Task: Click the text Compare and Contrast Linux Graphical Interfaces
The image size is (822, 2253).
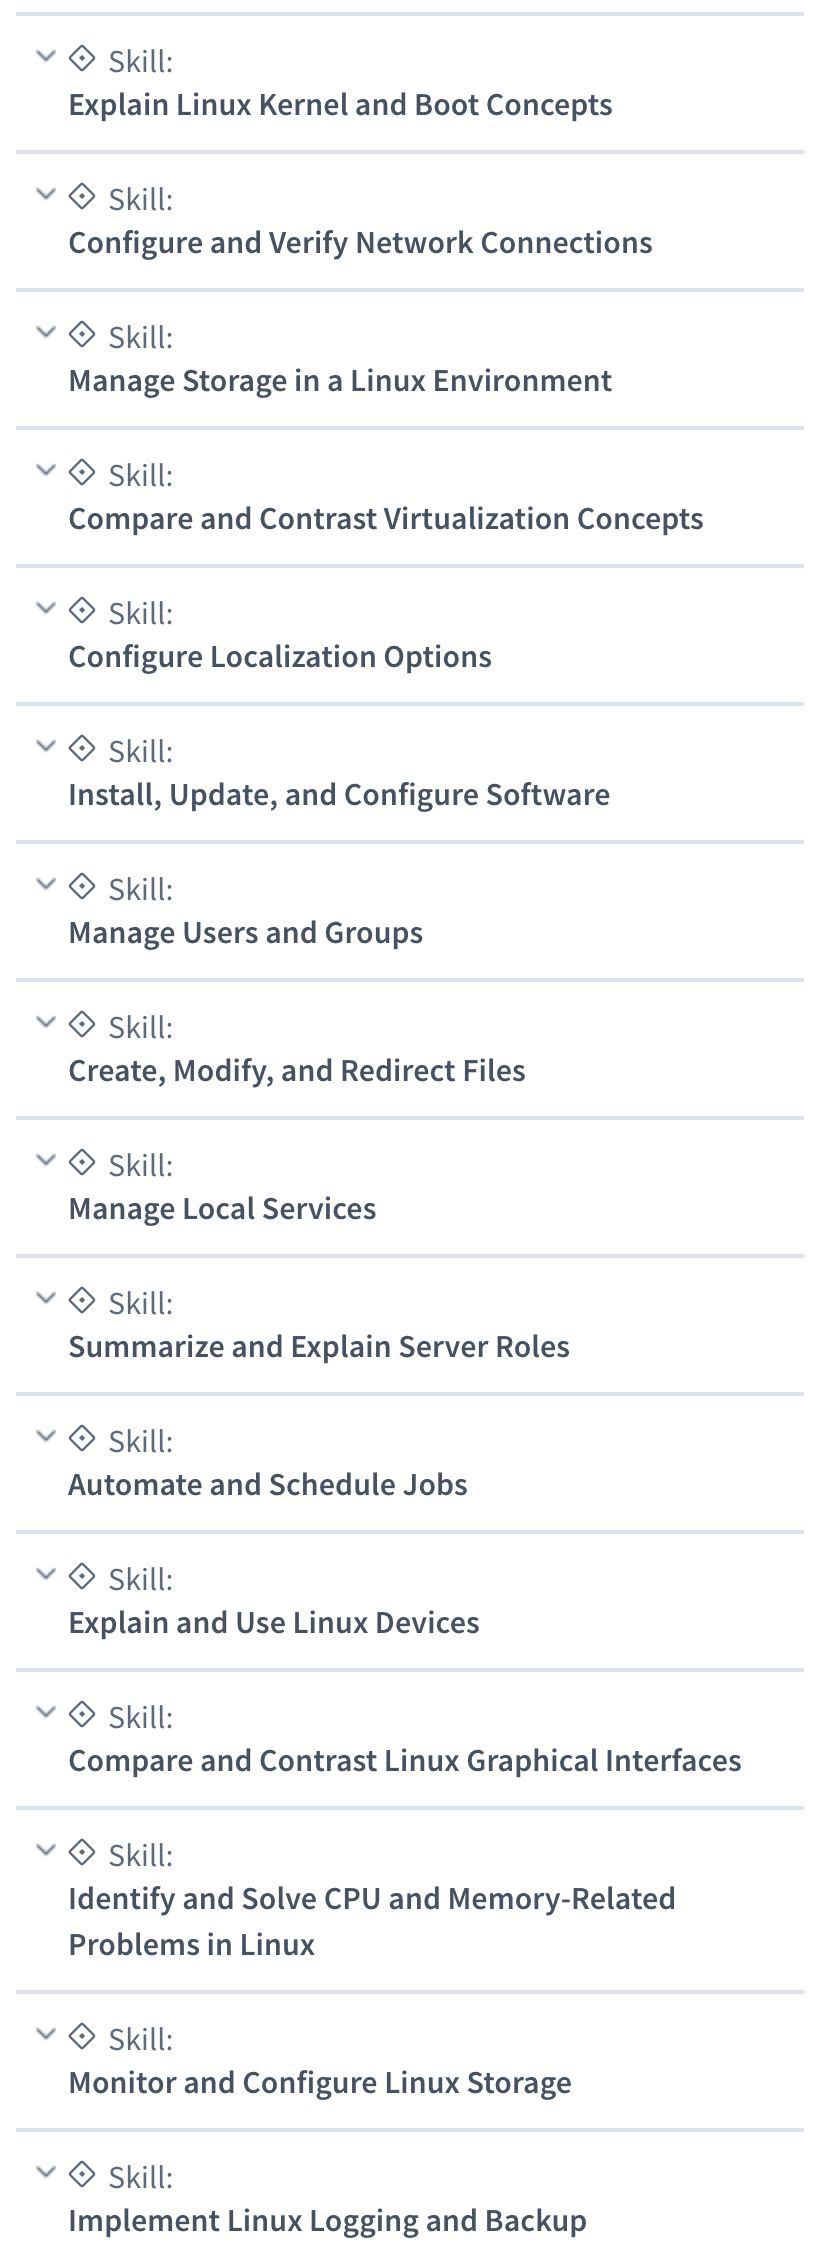Action: [405, 1761]
